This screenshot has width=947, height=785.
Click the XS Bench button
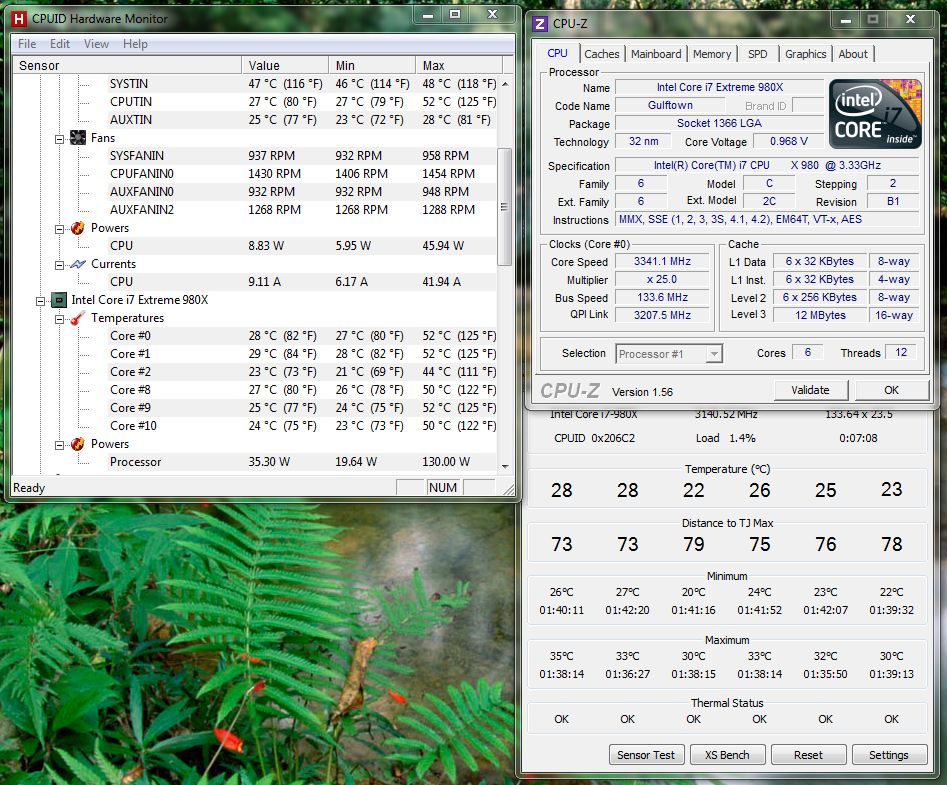coord(727,755)
